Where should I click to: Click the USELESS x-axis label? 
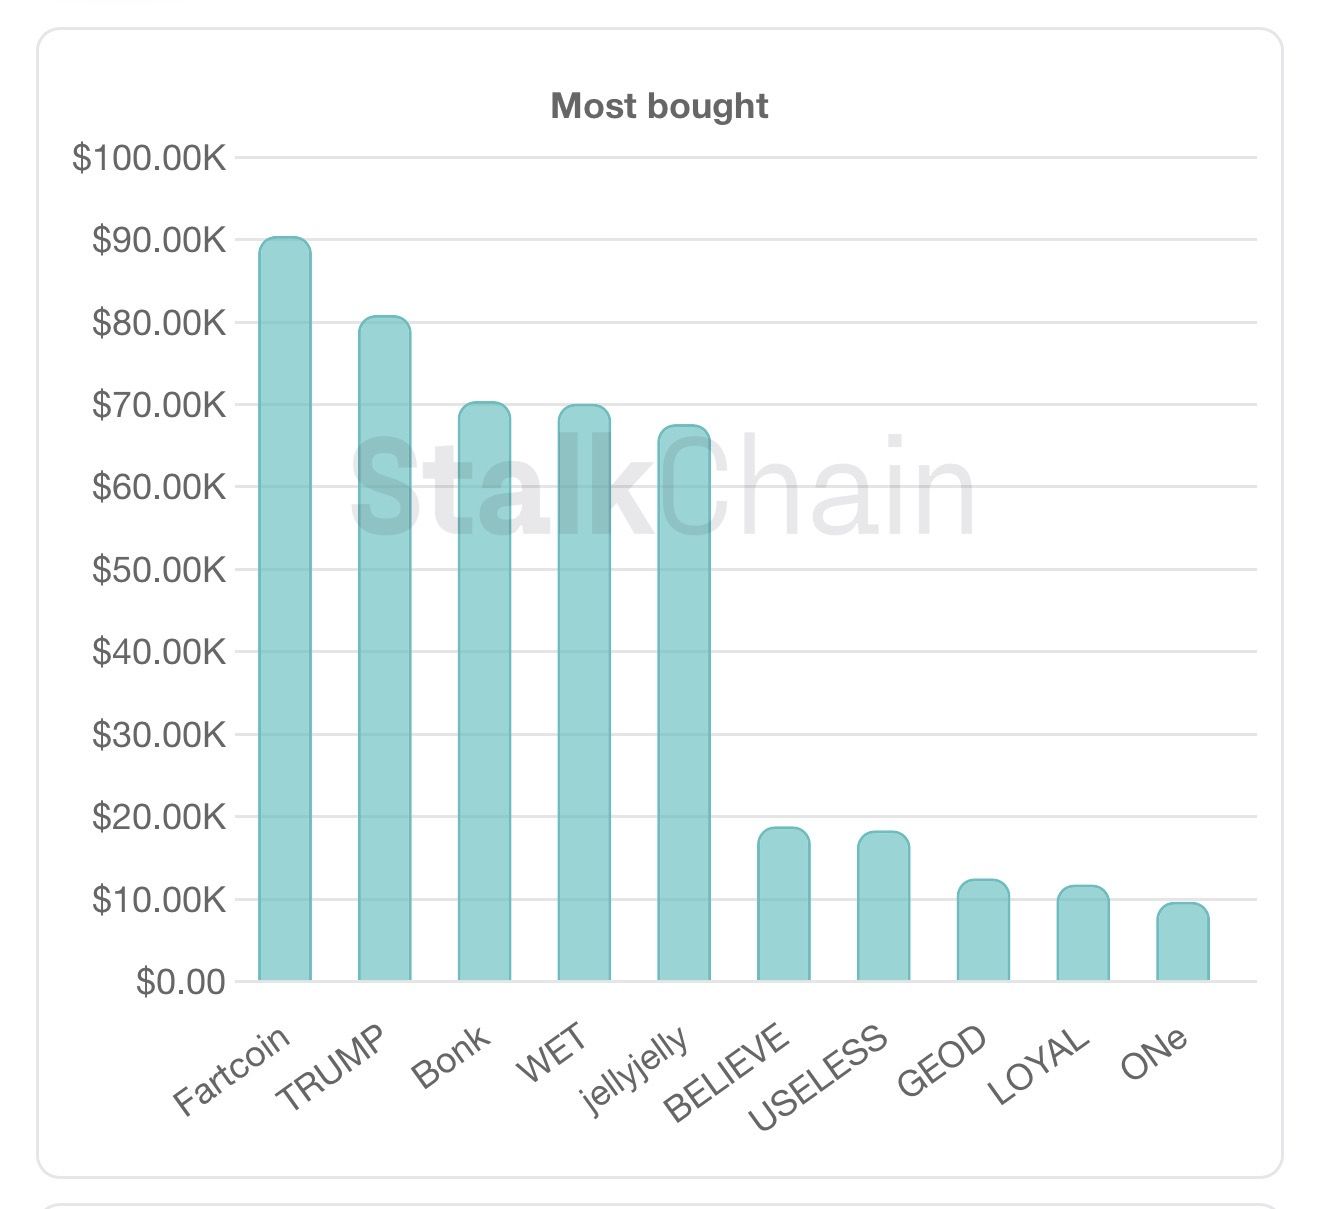click(x=819, y=1078)
